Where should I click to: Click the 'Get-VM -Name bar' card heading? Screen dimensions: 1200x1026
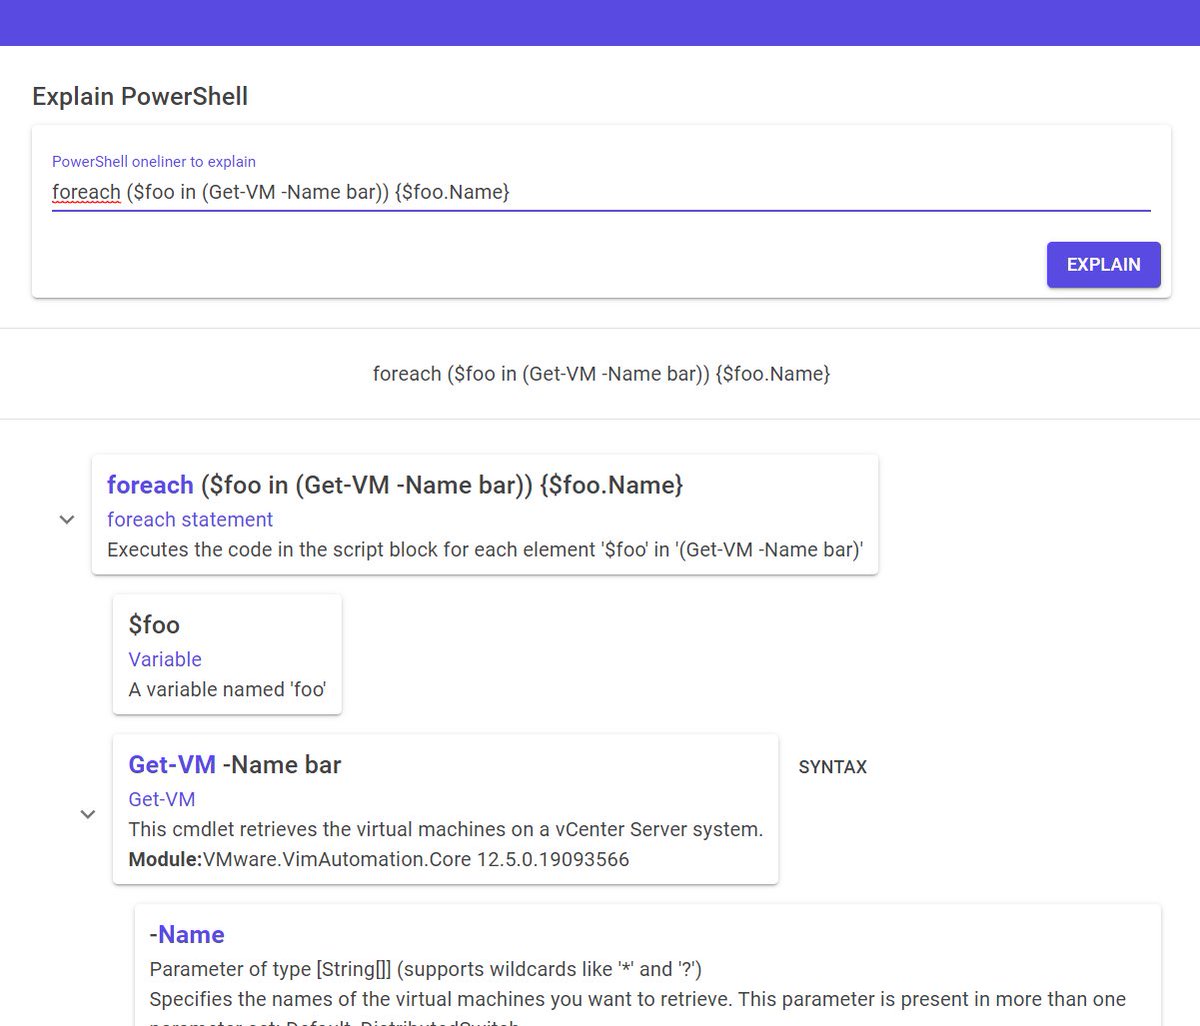coord(235,765)
